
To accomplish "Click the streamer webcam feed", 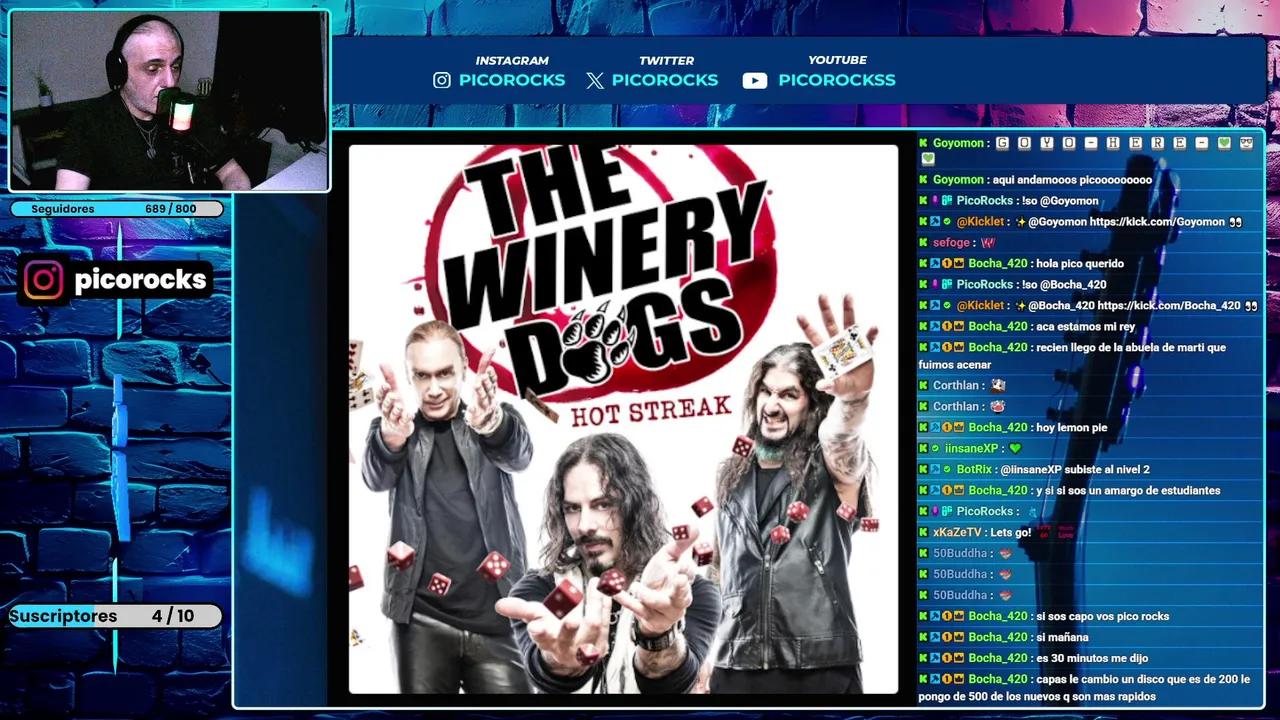I will 169,100.
